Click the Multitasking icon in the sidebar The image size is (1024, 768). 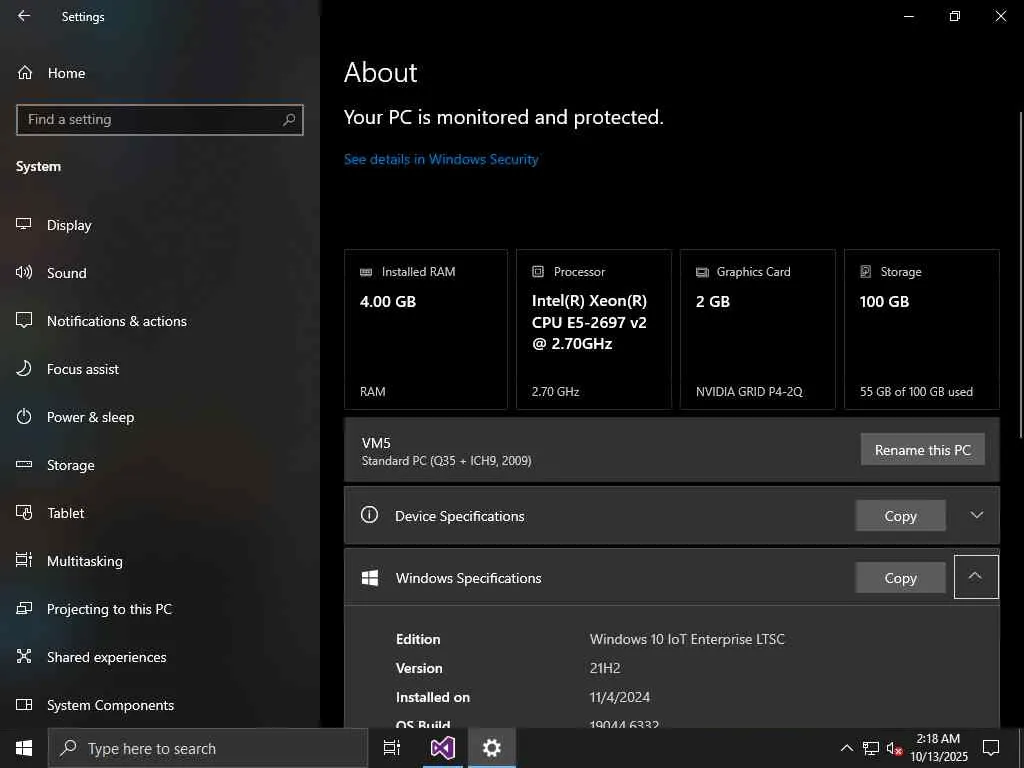(x=24, y=560)
